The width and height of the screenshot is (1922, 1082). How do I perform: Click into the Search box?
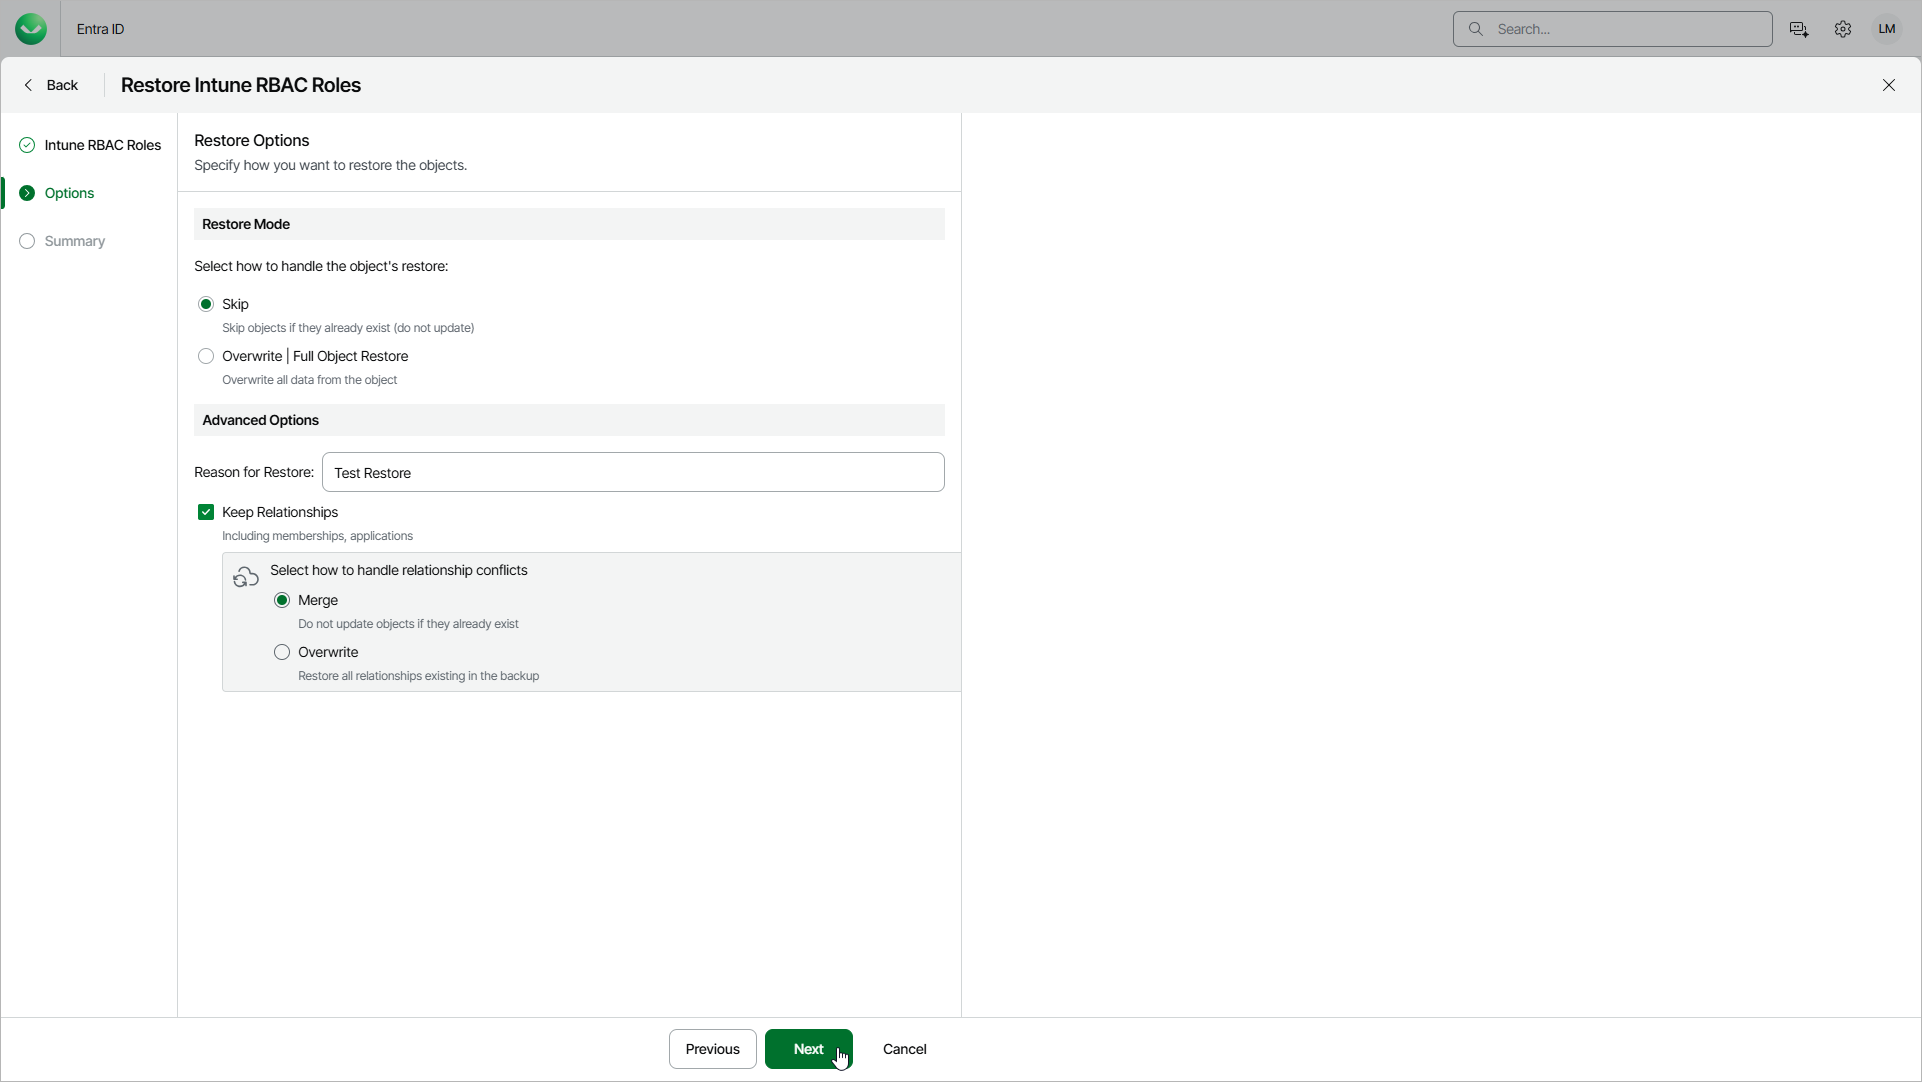coord(1613,29)
